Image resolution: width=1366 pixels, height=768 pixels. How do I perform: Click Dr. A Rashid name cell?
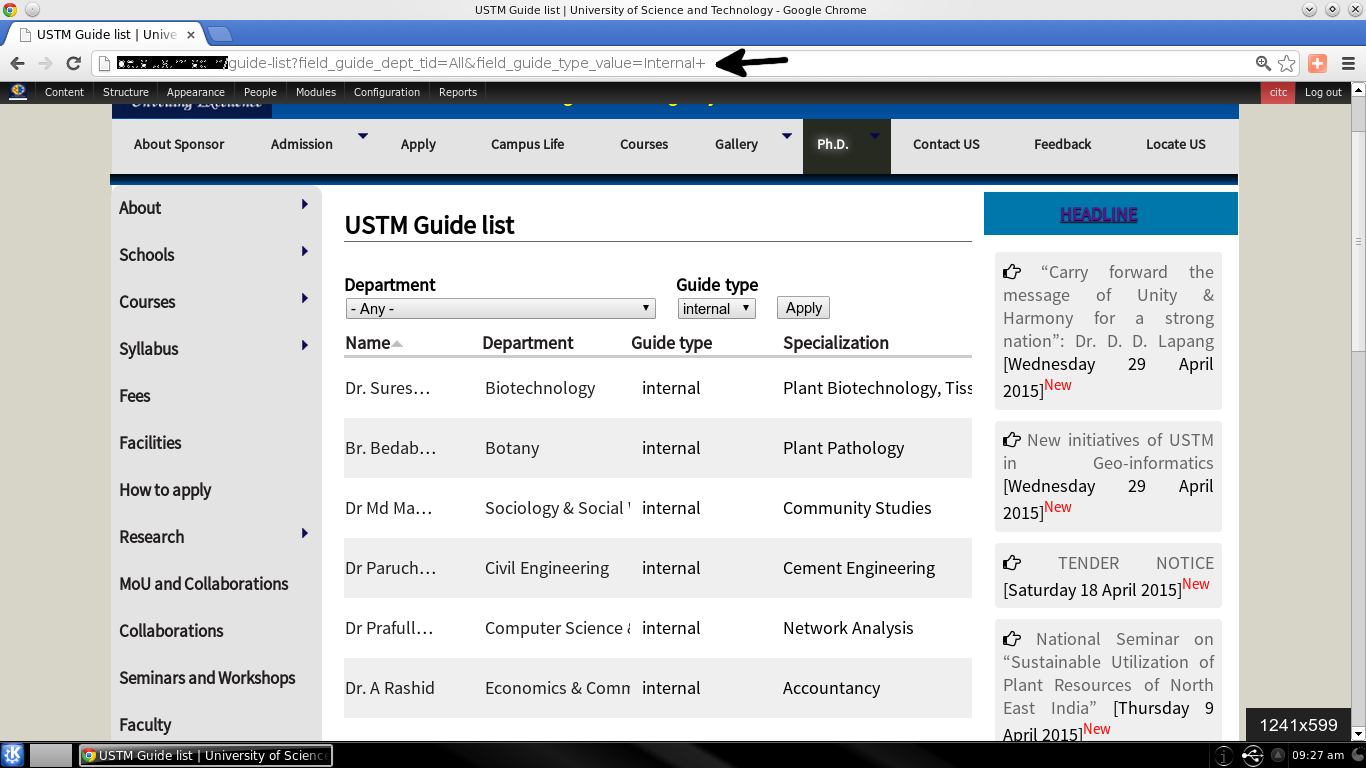(390, 688)
